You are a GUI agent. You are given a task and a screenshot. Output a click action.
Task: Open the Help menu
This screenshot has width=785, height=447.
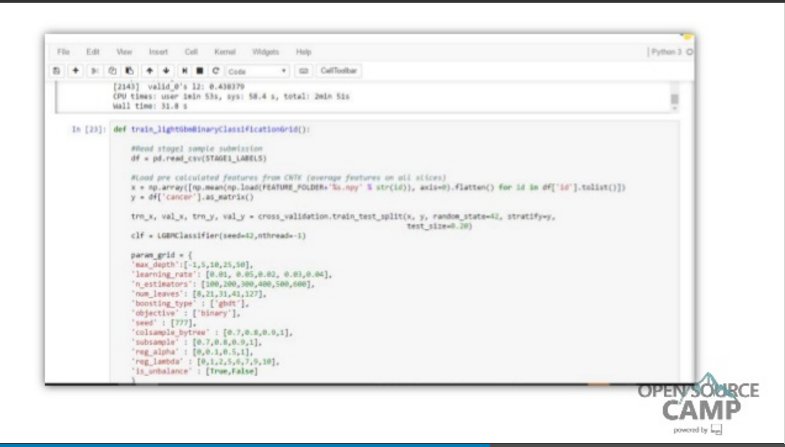(x=303, y=52)
